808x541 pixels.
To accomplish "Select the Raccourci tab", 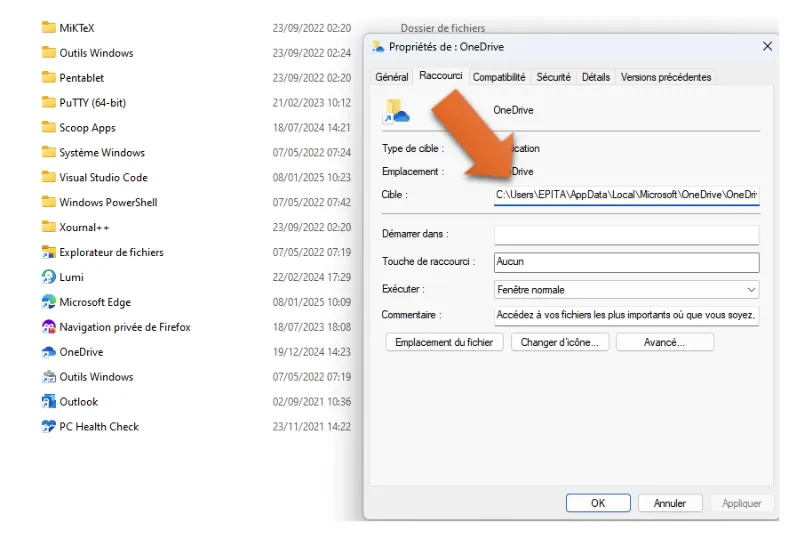I will (441, 76).
